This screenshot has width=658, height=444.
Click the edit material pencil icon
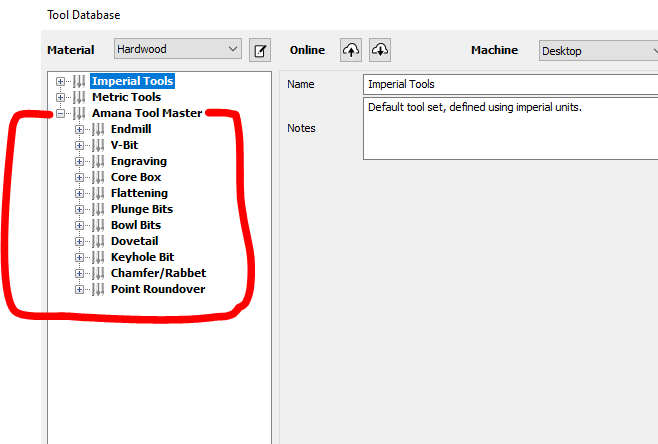pyautogui.click(x=260, y=50)
